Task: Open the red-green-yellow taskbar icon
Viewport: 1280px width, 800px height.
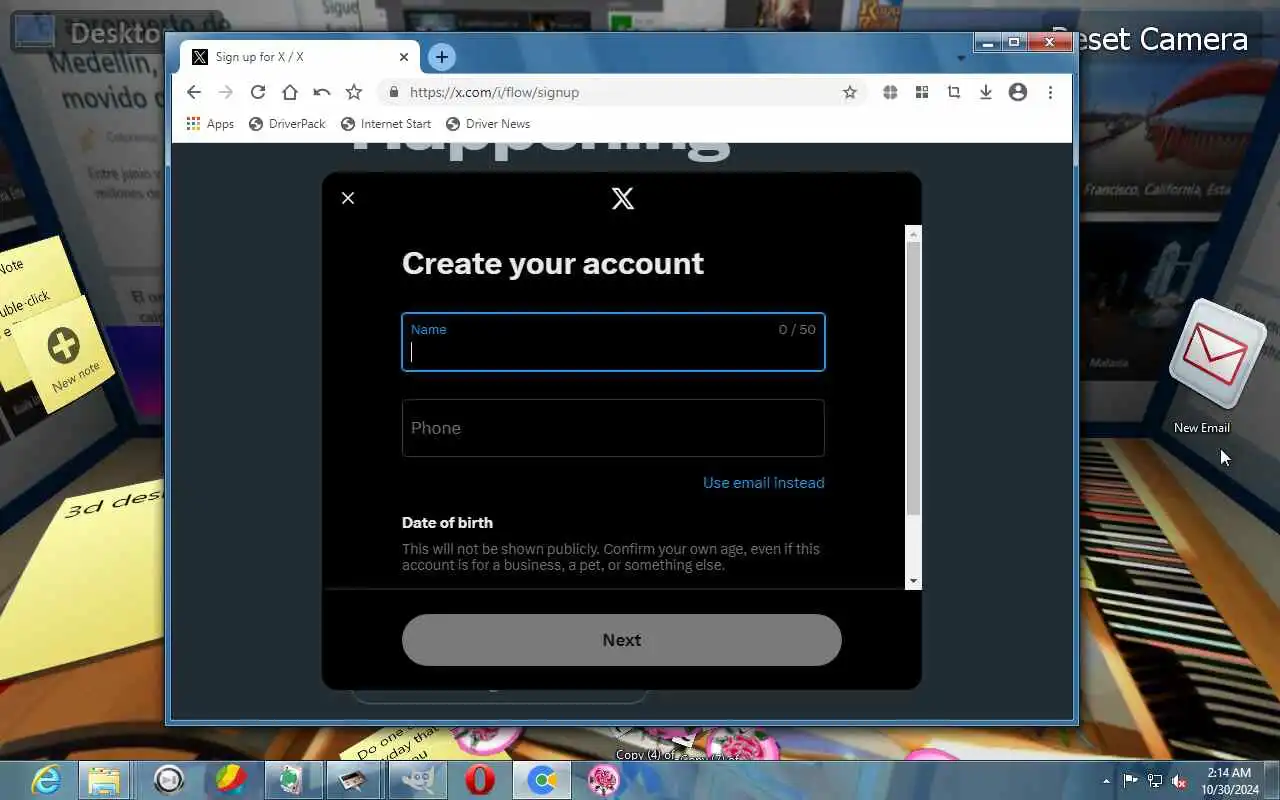Action: 232,780
